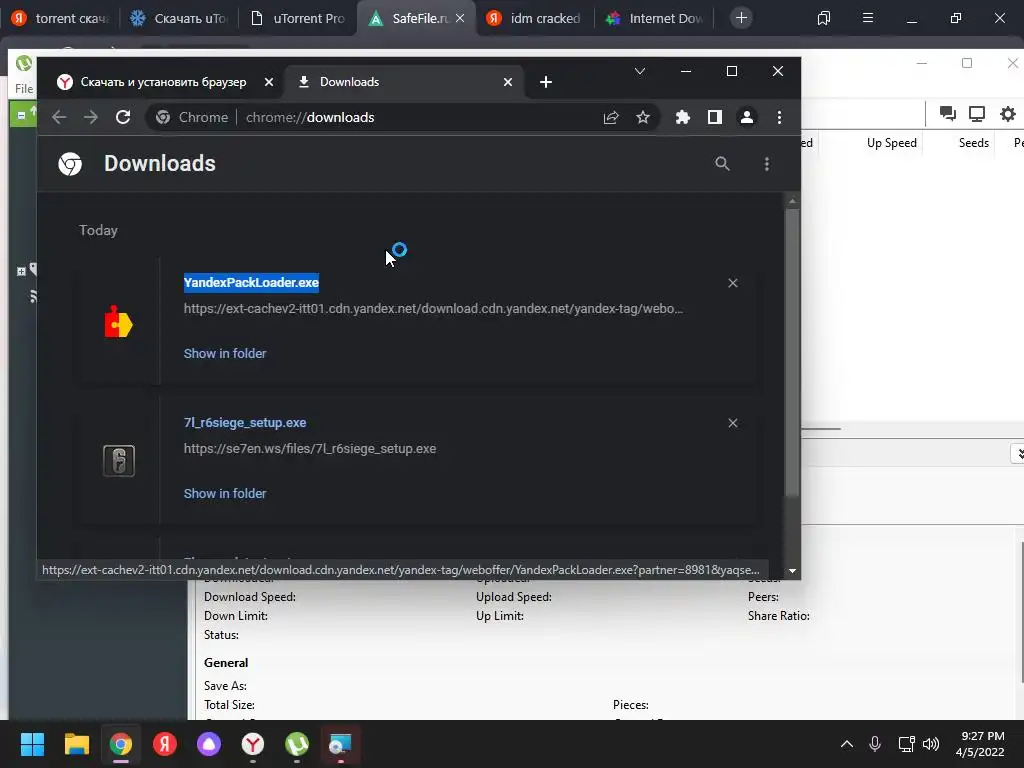
Task: Open Chrome tab search dropdown chevron
Action: 640,71
